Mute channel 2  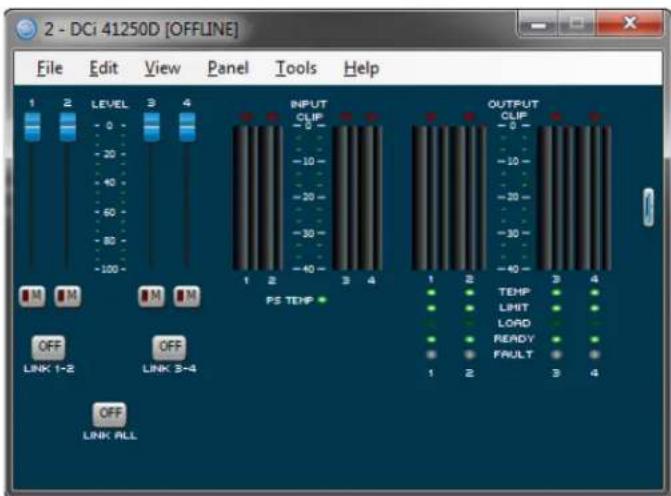tap(68, 296)
